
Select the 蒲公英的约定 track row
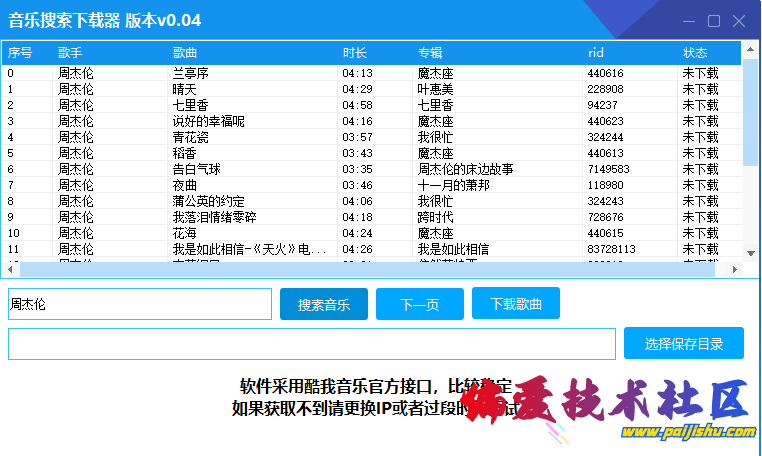point(200,201)
